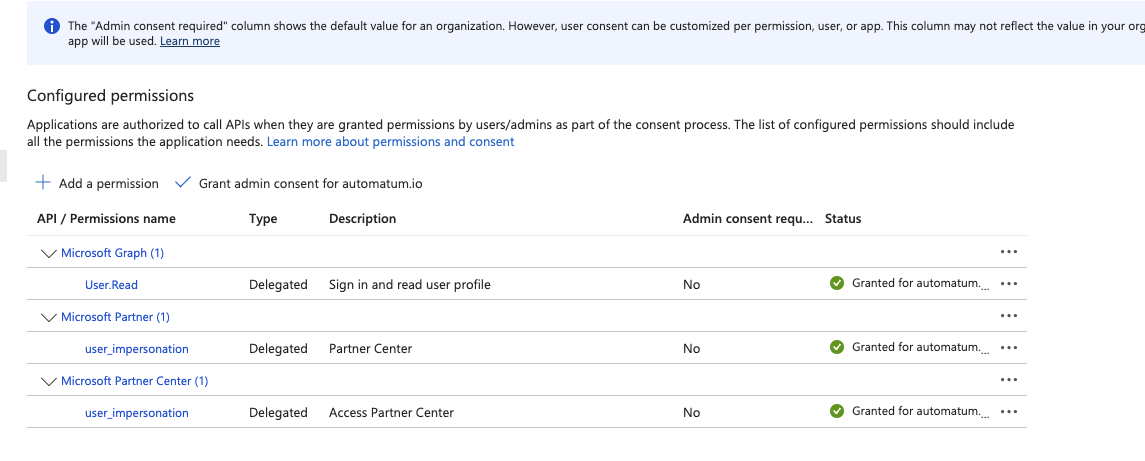The image size is (1145, 461).
Task: Open the ellipsis menu for Microsoft Graph group
Action: point(1008,252)
